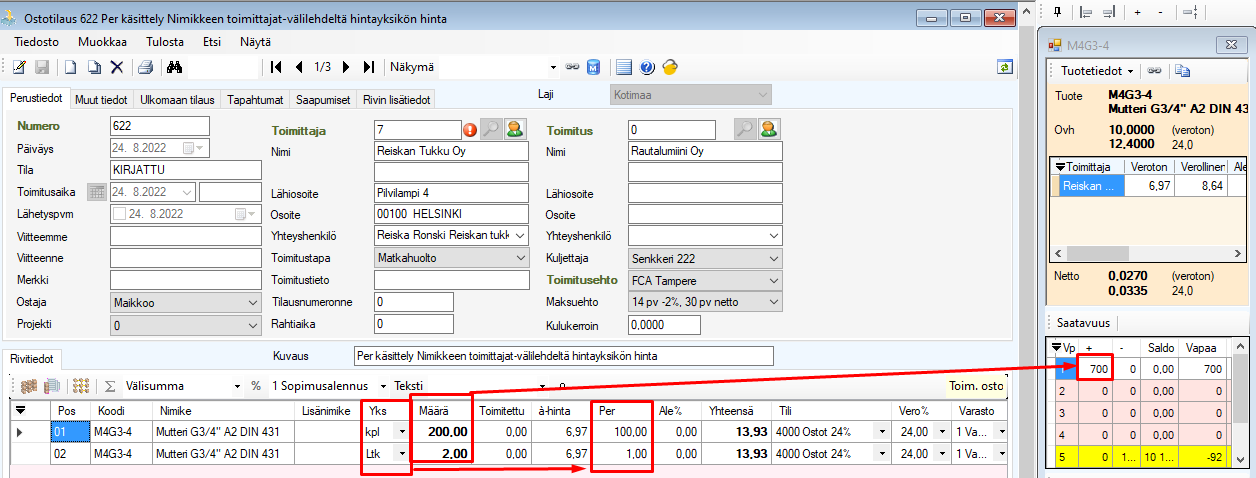Image resolution: width=1256 pixels, height=478 pixels.
Task: Open the Toimitusaika calendar grid icon
Action: 97,192
